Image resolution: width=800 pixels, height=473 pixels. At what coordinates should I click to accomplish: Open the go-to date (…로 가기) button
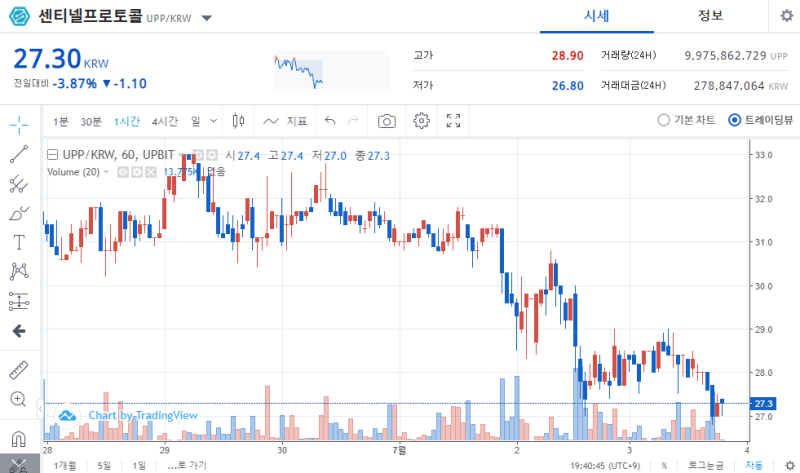click(187, 465)
